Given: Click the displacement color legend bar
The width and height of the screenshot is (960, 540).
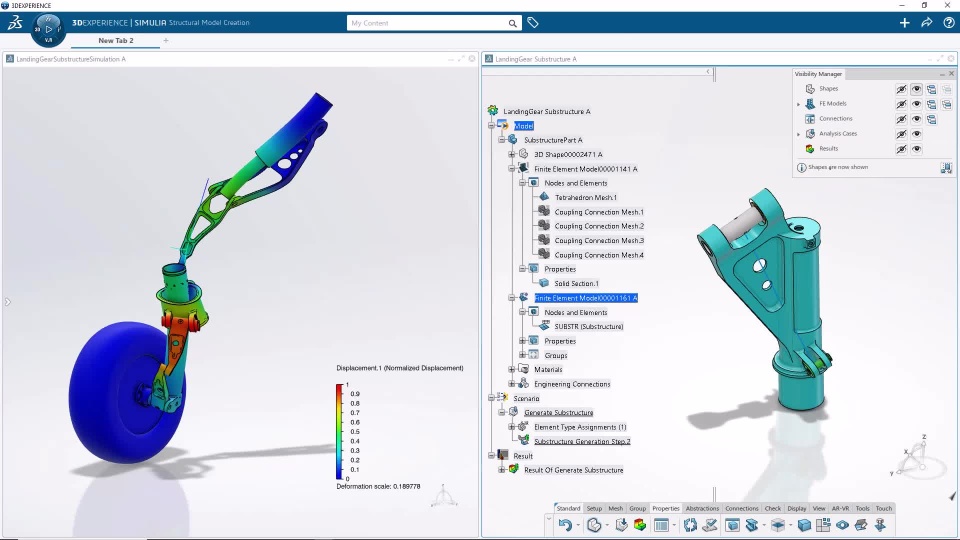Looking at the screenshot, I should click(339, 432).
